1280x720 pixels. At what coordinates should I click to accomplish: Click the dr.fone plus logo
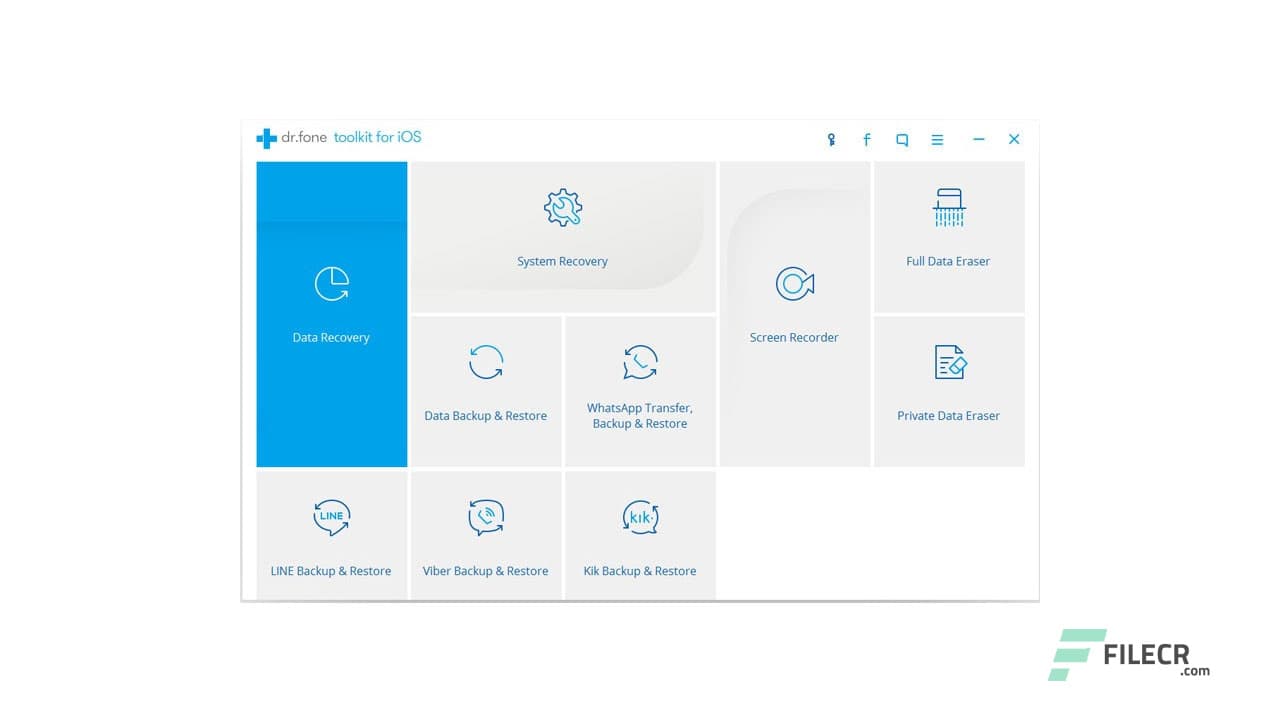(267, 138)
